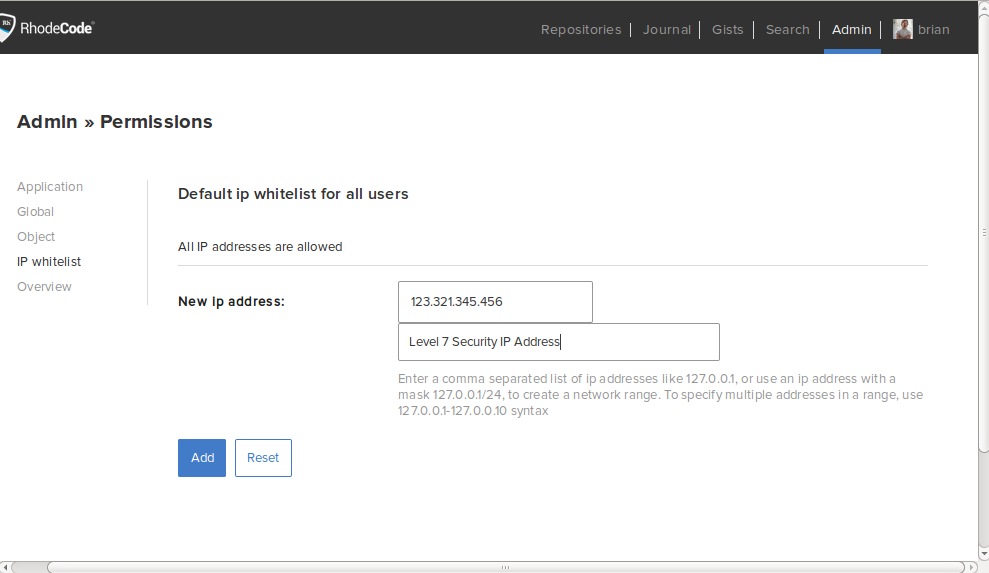
Task: Open the Repositories menu
Action: point(580,29)
